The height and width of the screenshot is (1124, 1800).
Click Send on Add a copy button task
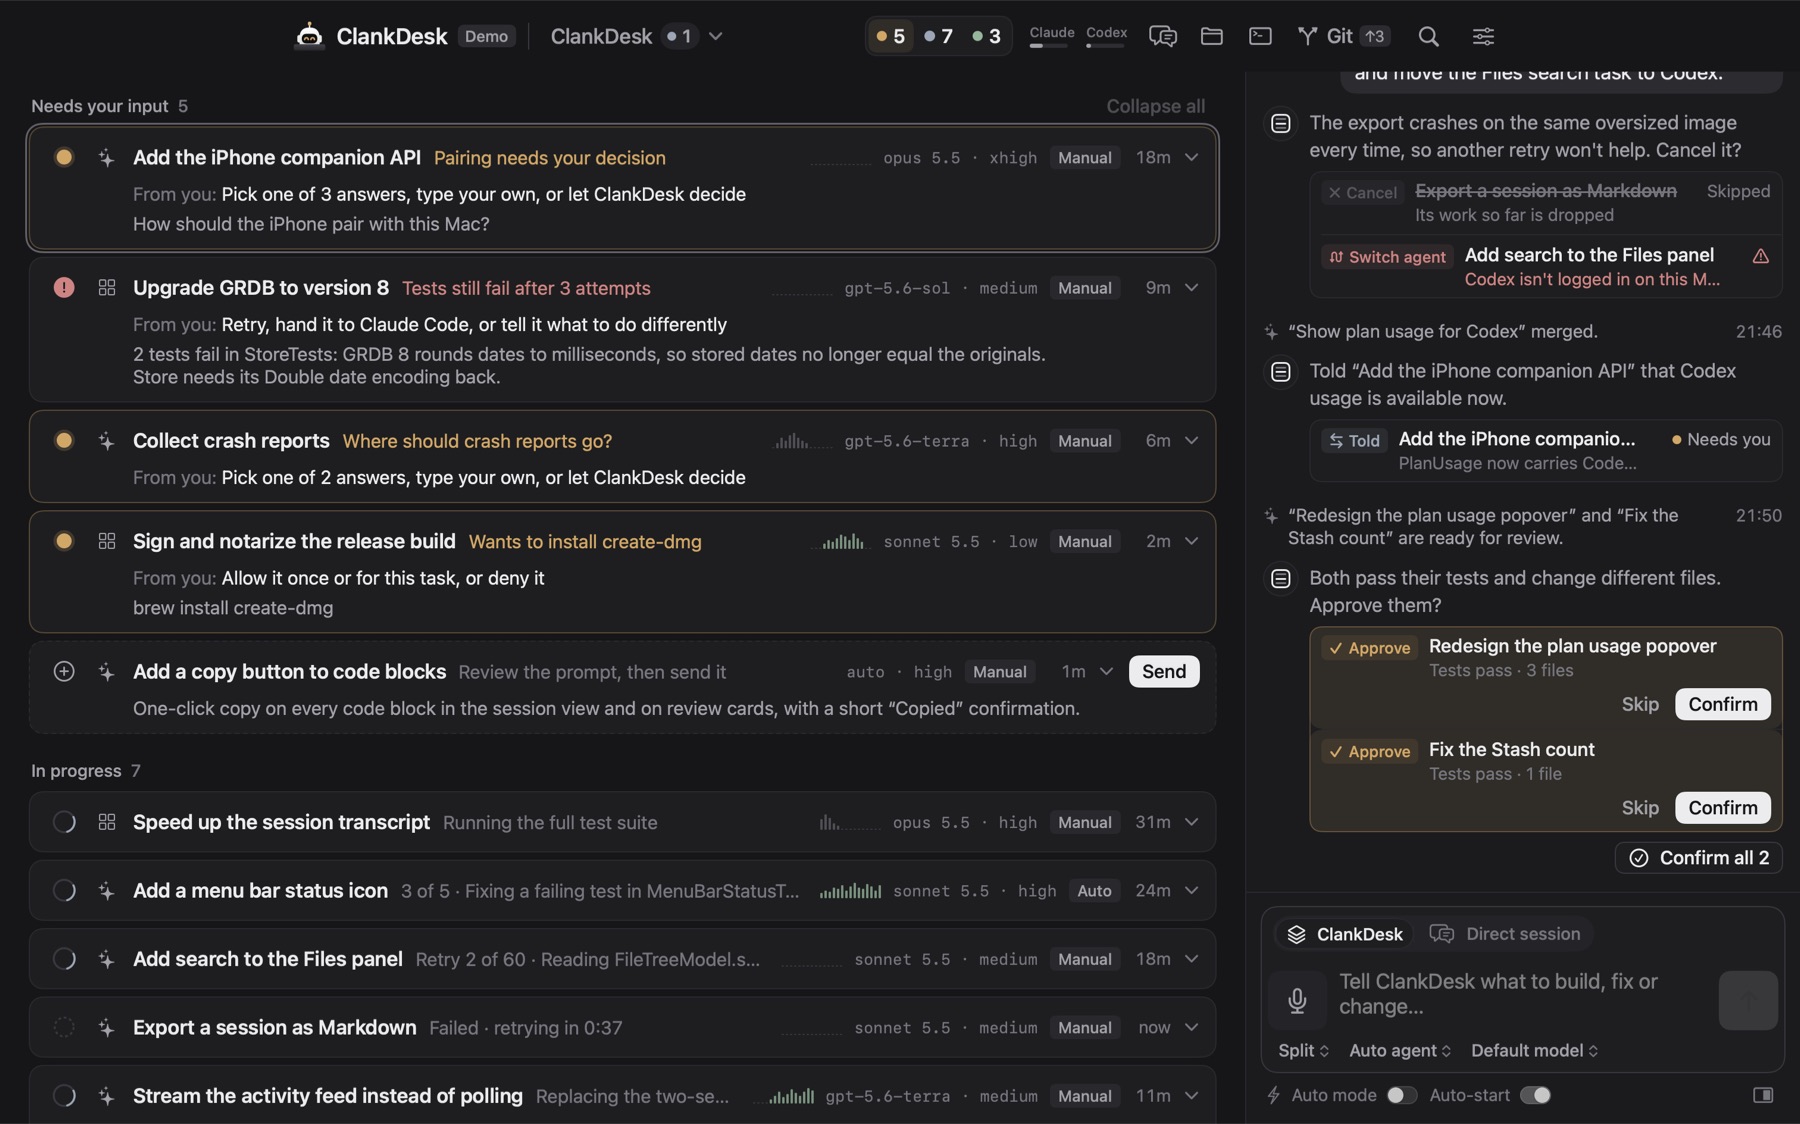[1164, 672]
